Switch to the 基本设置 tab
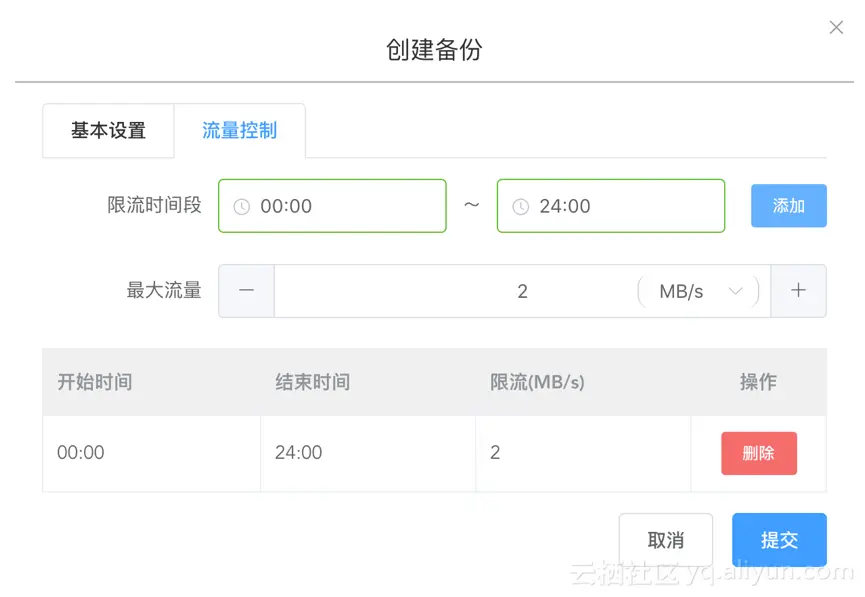865x597 pixels. click(108, 131)
